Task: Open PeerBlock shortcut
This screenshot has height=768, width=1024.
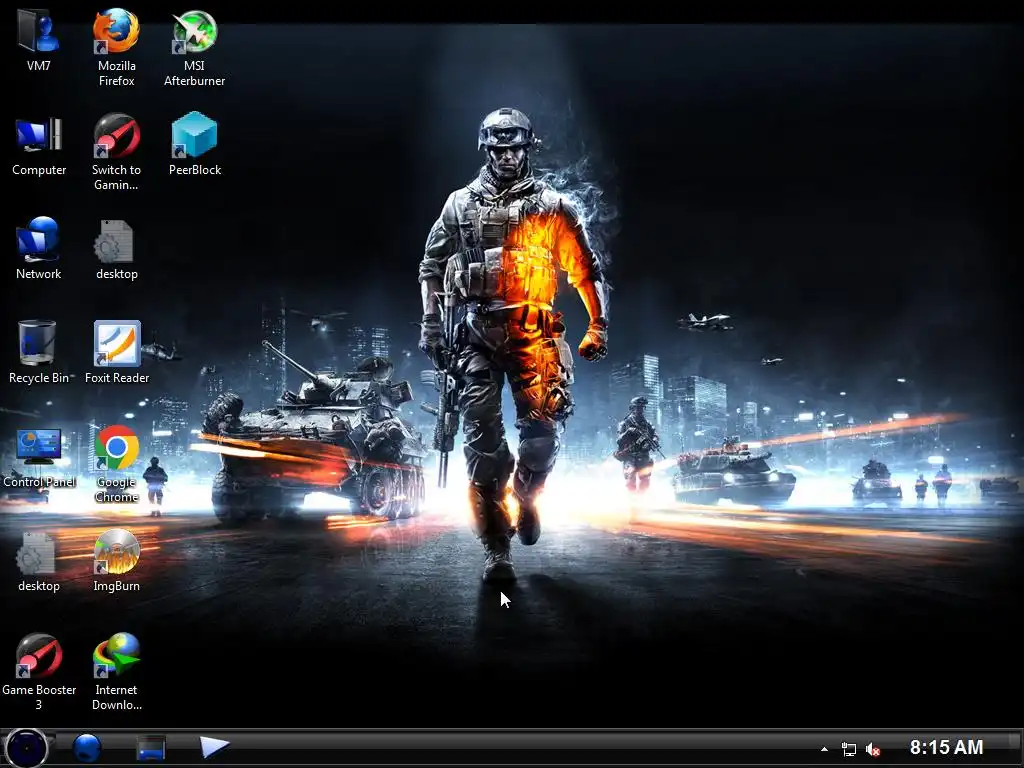Action: click(195, 144)
